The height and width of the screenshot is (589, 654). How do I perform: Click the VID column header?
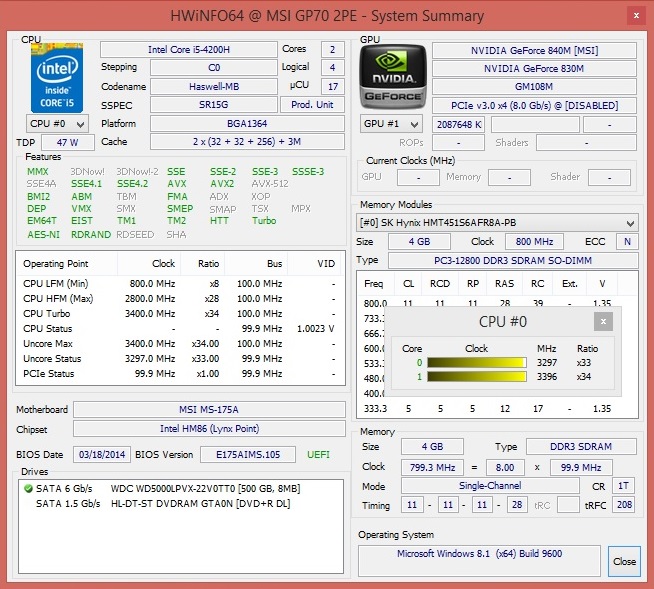point(315,264)
